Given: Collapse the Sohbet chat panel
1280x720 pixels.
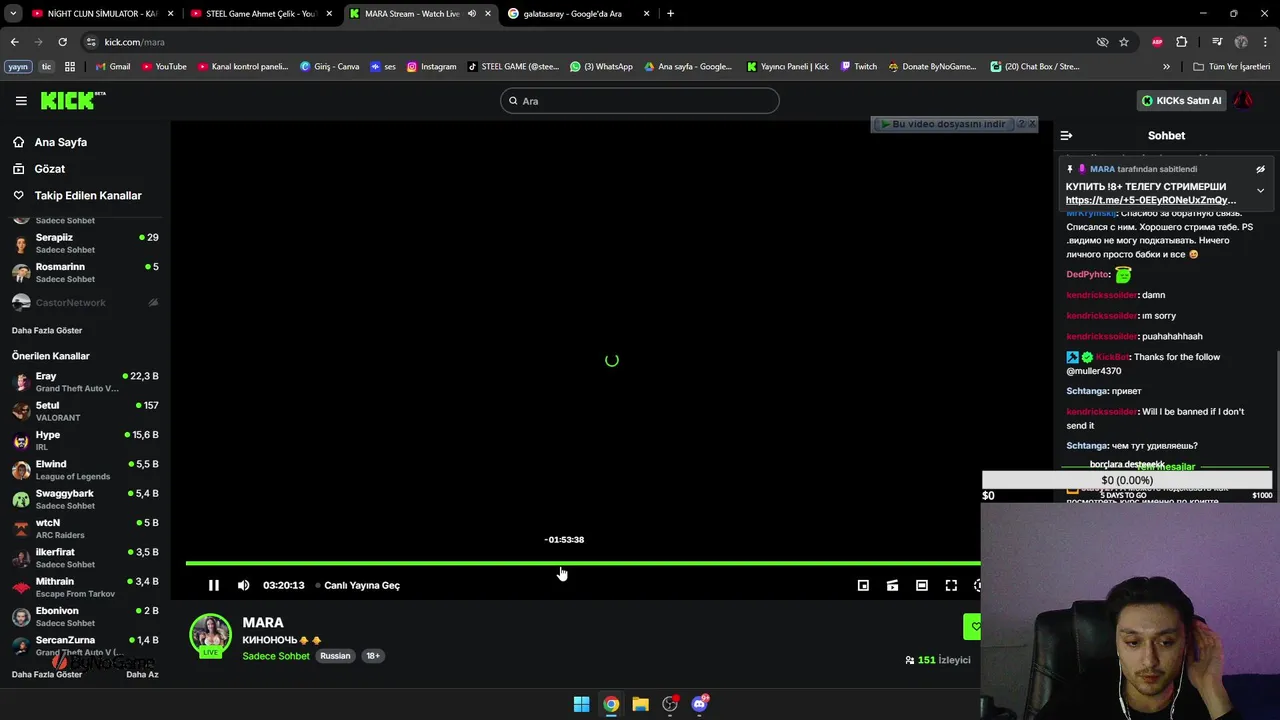Looking at the screenshot, I should click(x=1066, y=135).
